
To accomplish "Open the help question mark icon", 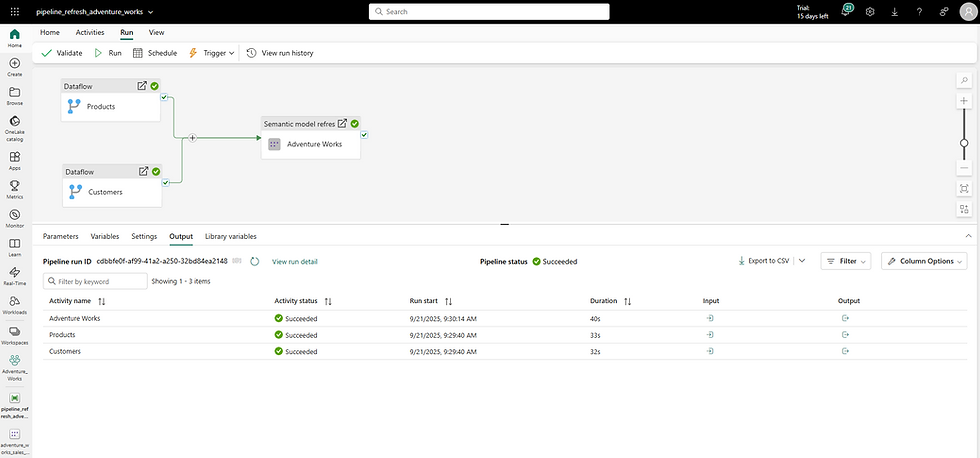I will click(x=919, y=12).
